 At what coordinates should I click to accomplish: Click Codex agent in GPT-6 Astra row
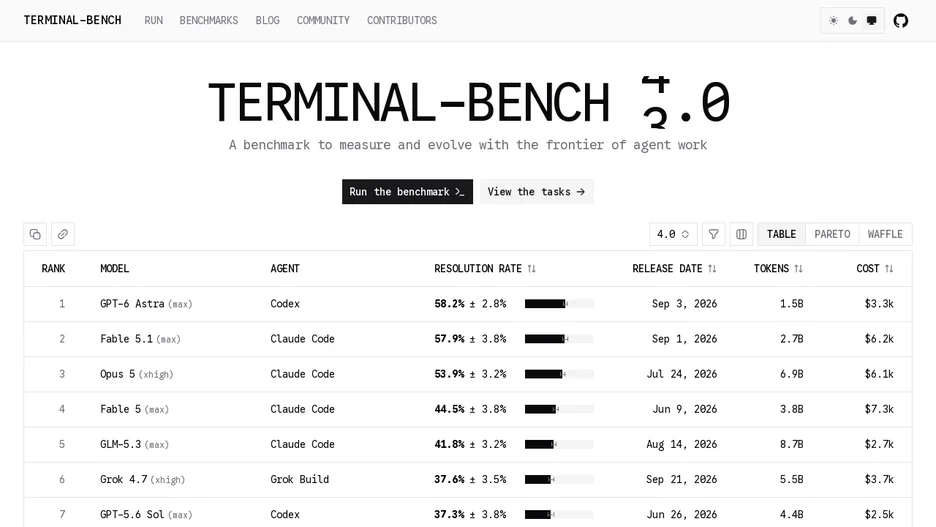point(285,304)
